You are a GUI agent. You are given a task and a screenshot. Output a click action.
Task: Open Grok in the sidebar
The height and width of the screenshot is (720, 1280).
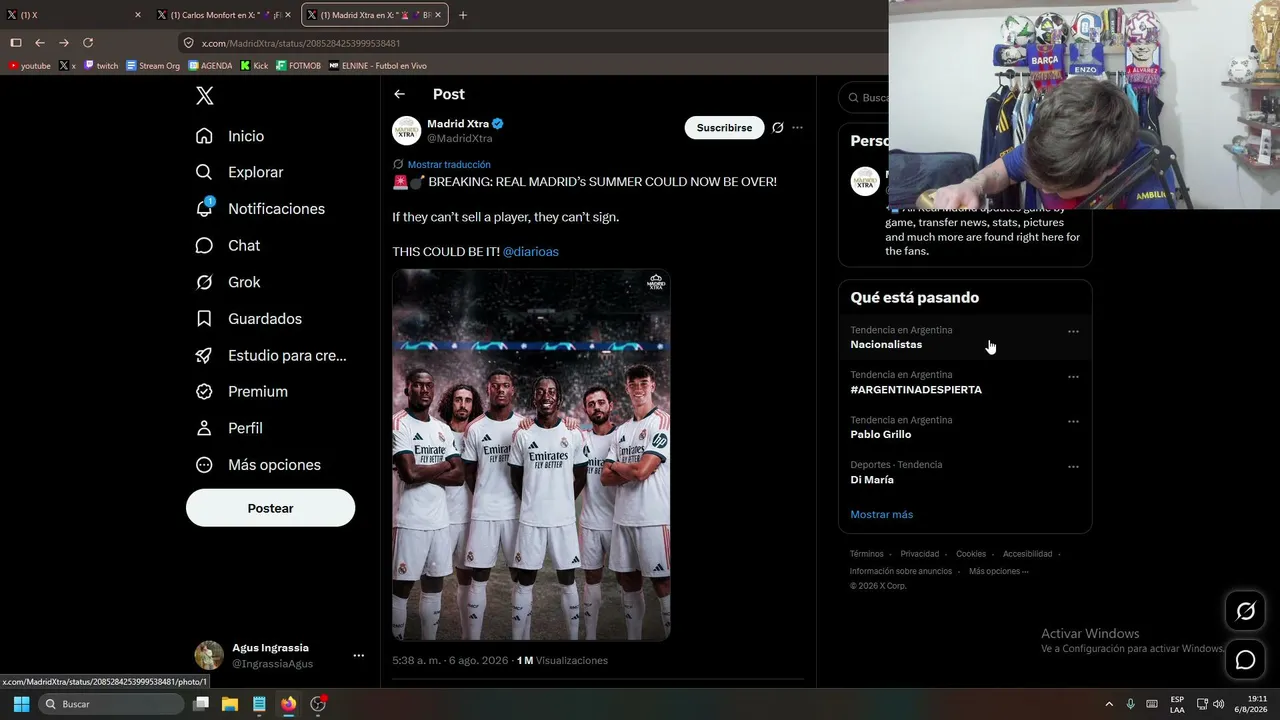click(228, 282)
